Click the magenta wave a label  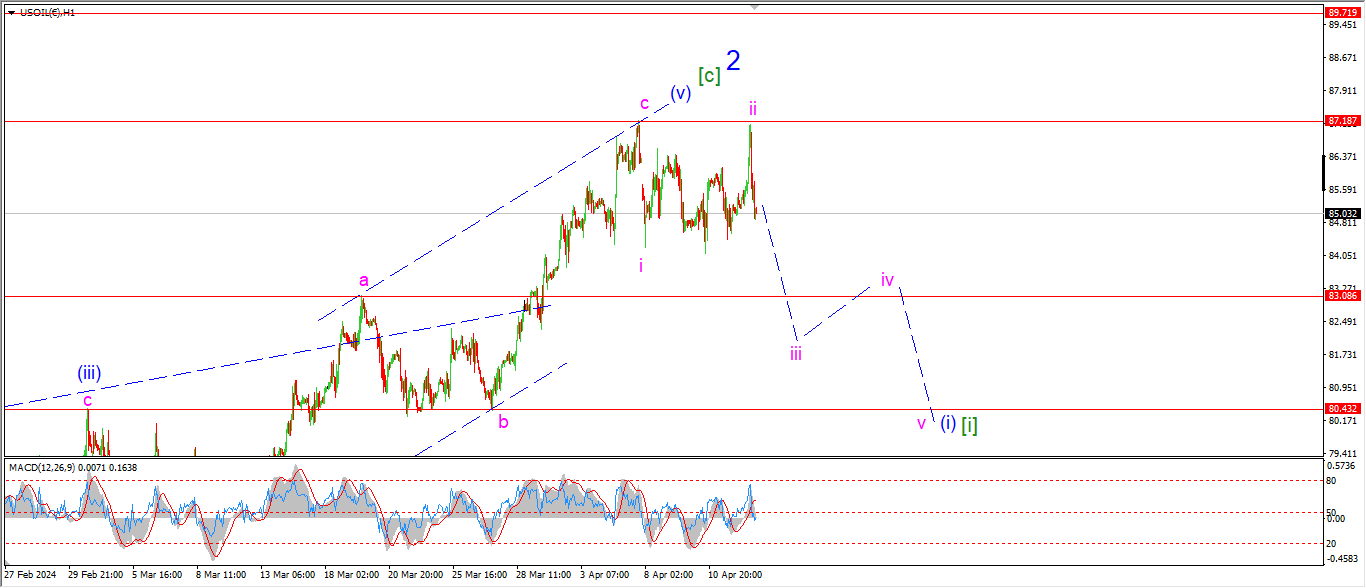364,282
